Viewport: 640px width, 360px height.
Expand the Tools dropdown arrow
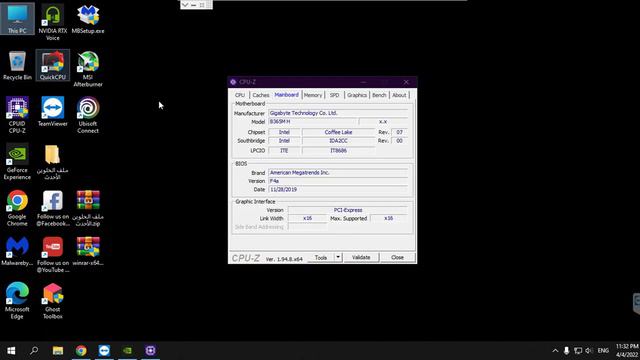coord(338,258)
